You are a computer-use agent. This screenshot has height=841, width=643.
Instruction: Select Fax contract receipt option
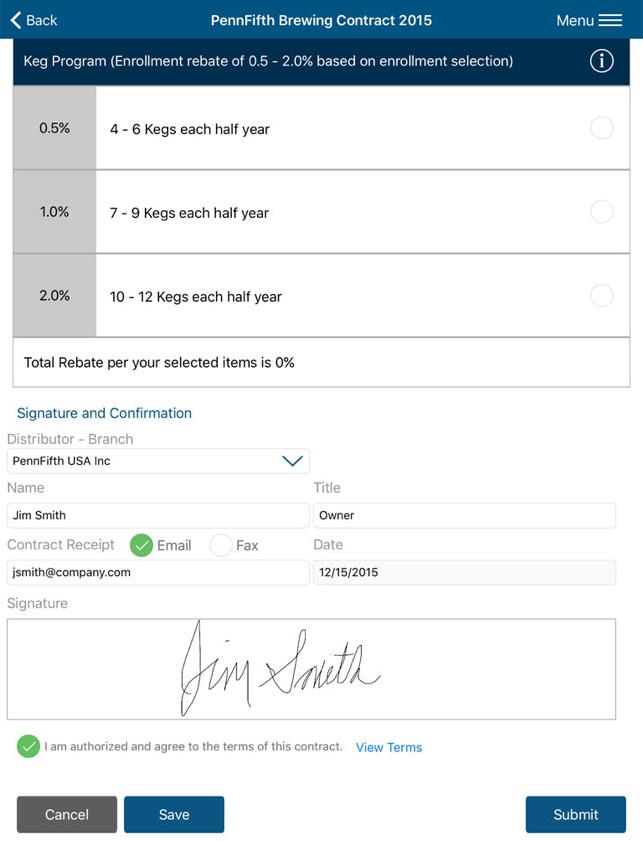(x=220, y=545)
